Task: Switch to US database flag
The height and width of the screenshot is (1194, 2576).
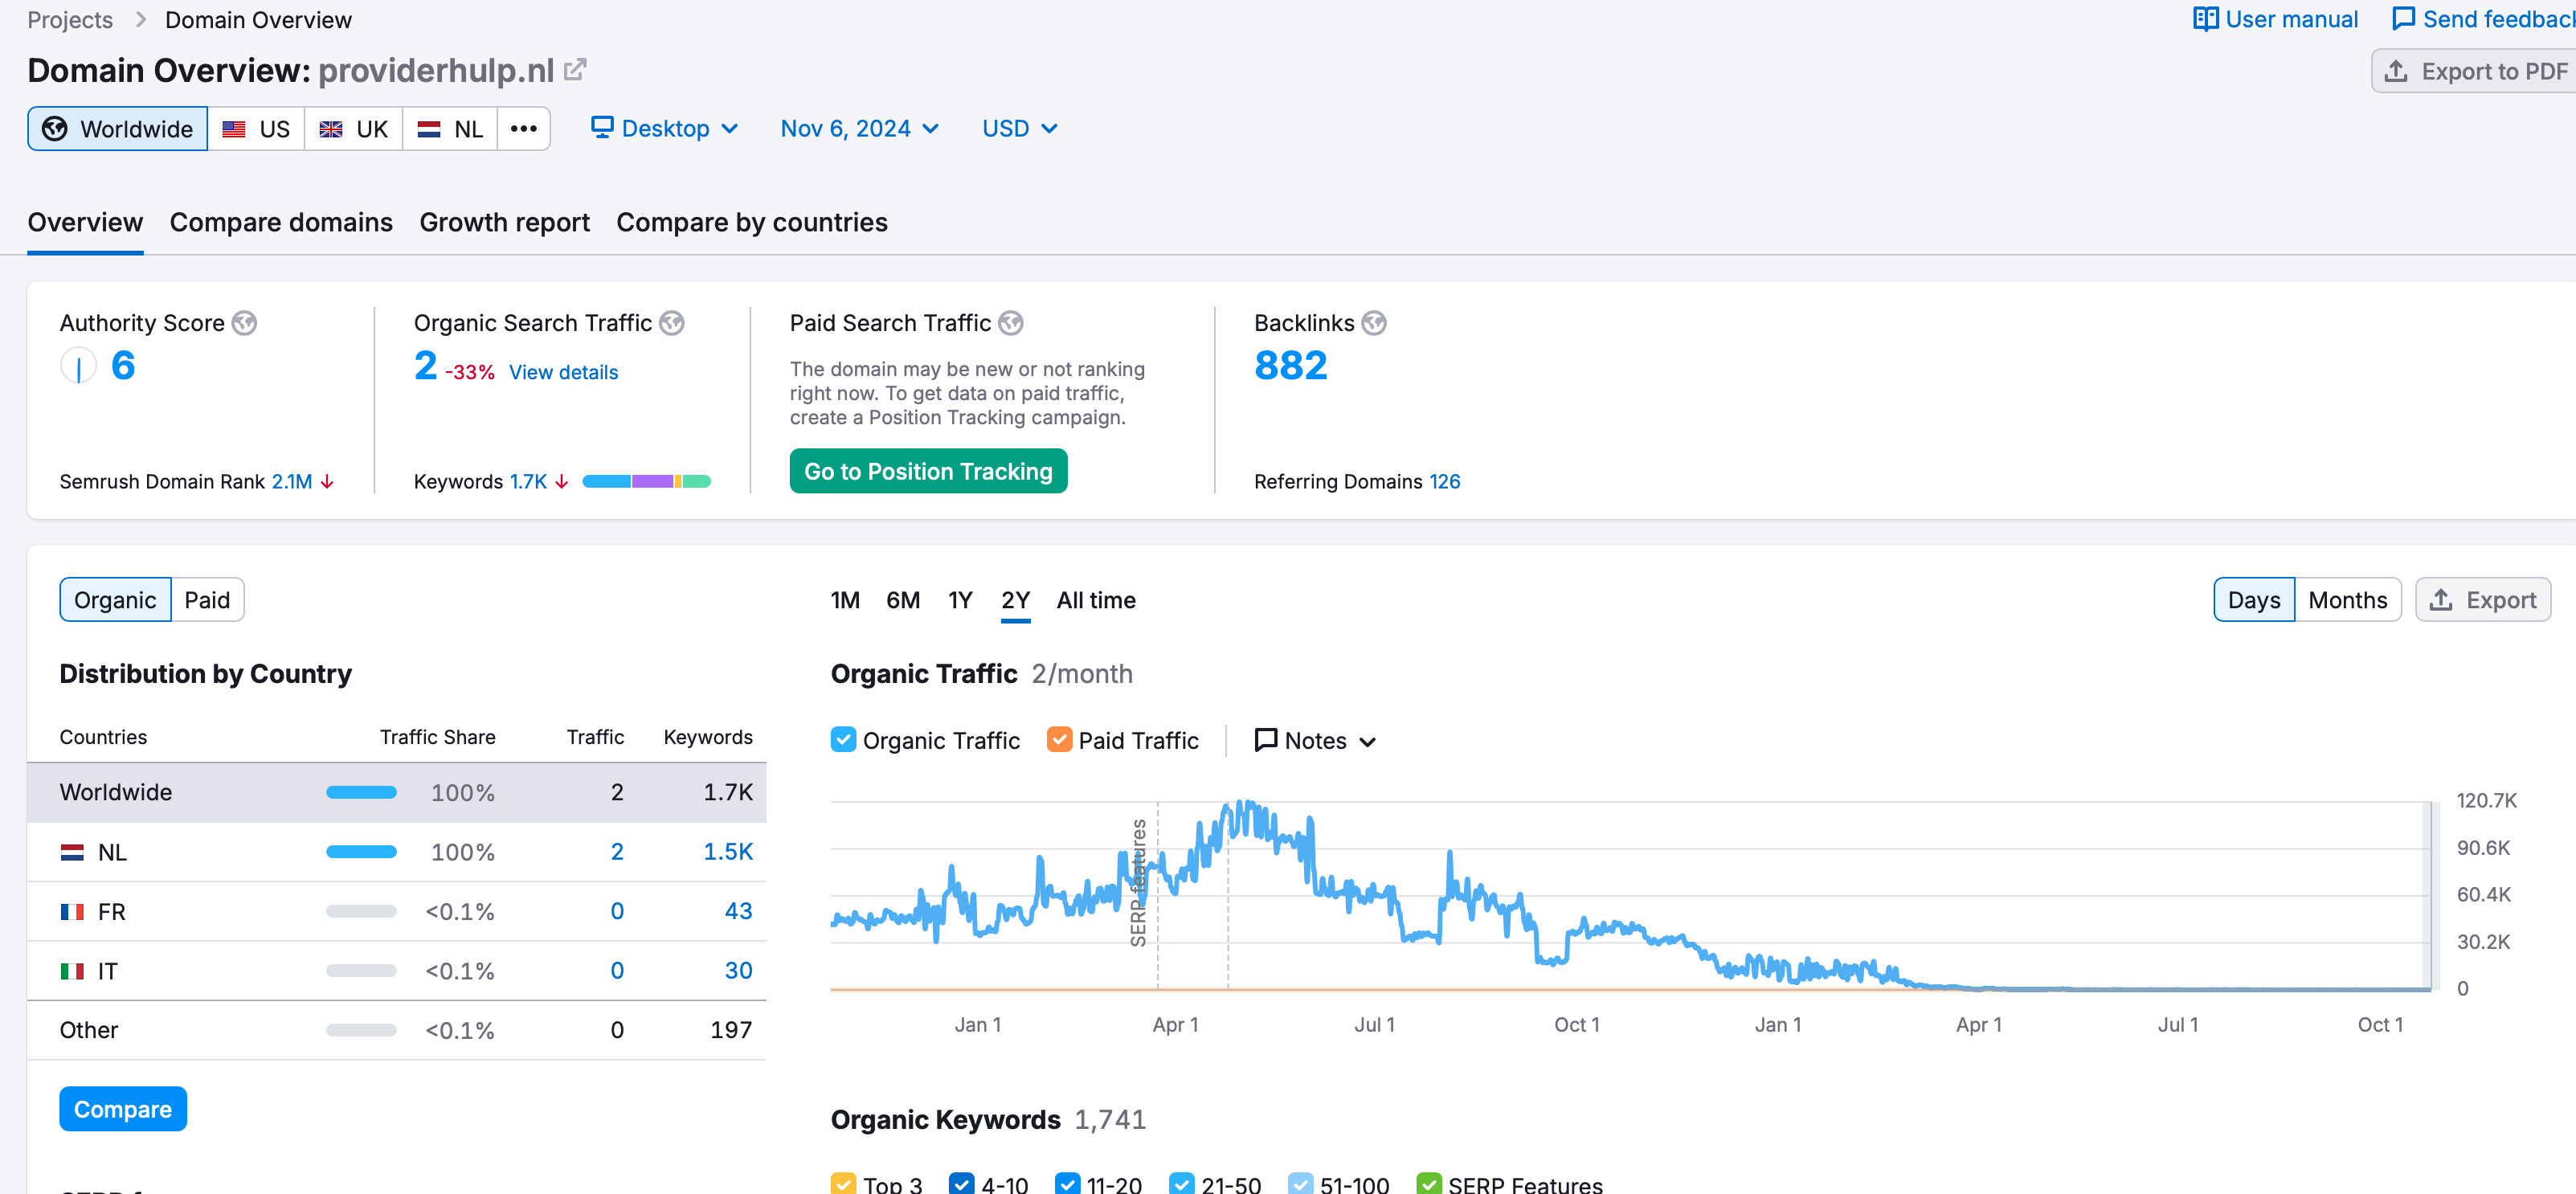Action: [256, 129]
